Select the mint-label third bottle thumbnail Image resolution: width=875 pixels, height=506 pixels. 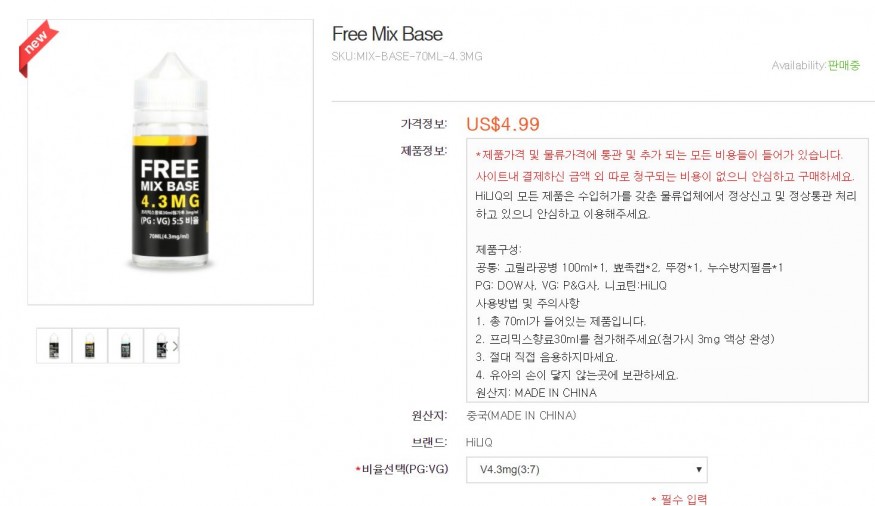(126, 346)
